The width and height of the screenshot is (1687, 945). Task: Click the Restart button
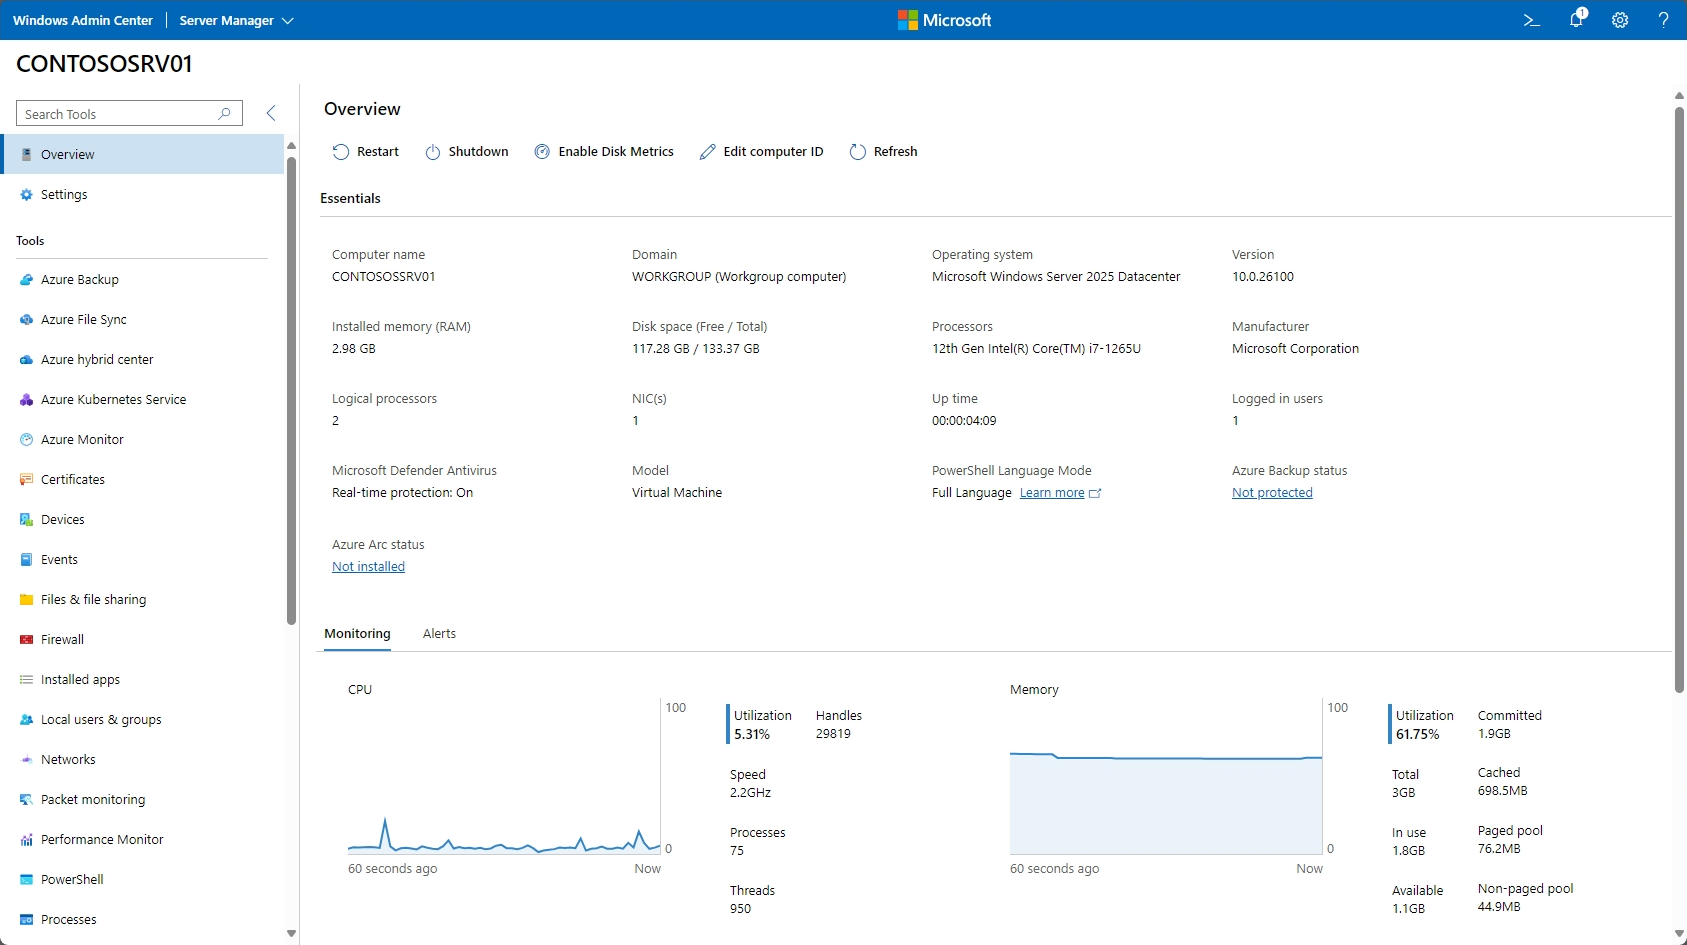[x=366, y=151]
